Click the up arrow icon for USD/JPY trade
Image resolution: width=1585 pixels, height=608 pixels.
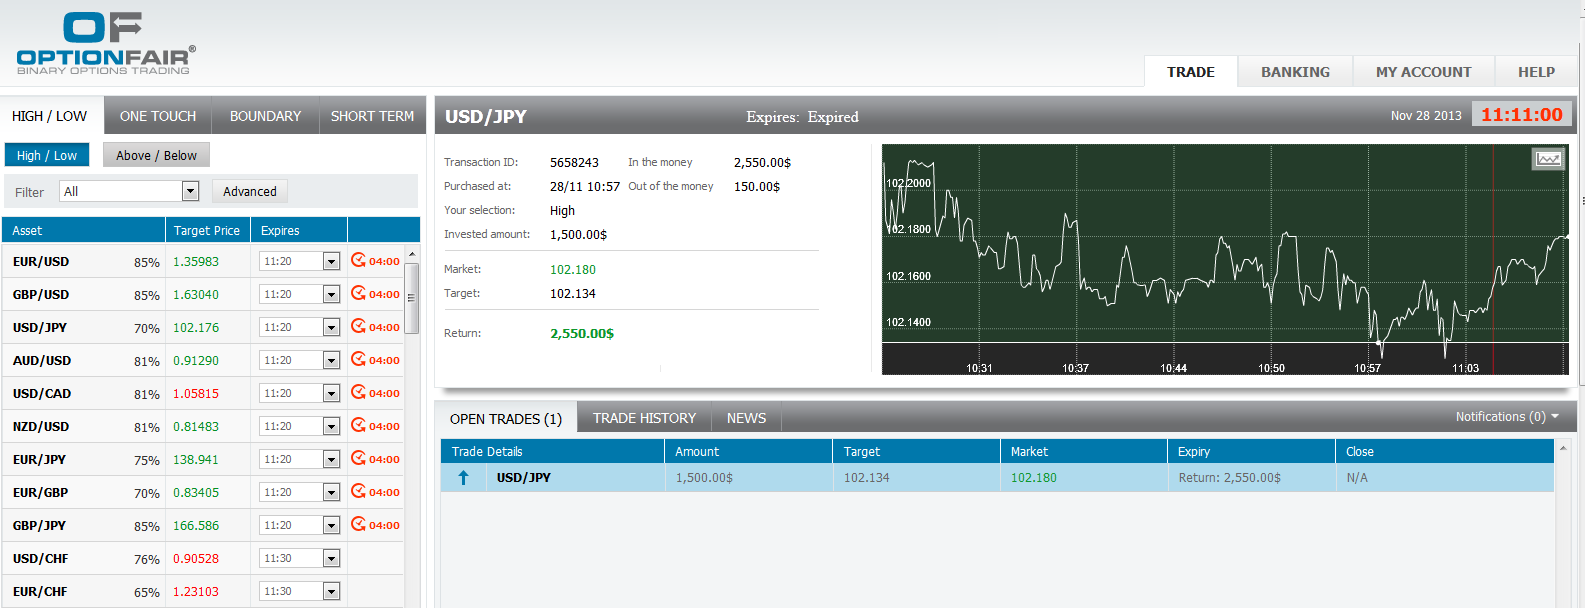[463, 478]
